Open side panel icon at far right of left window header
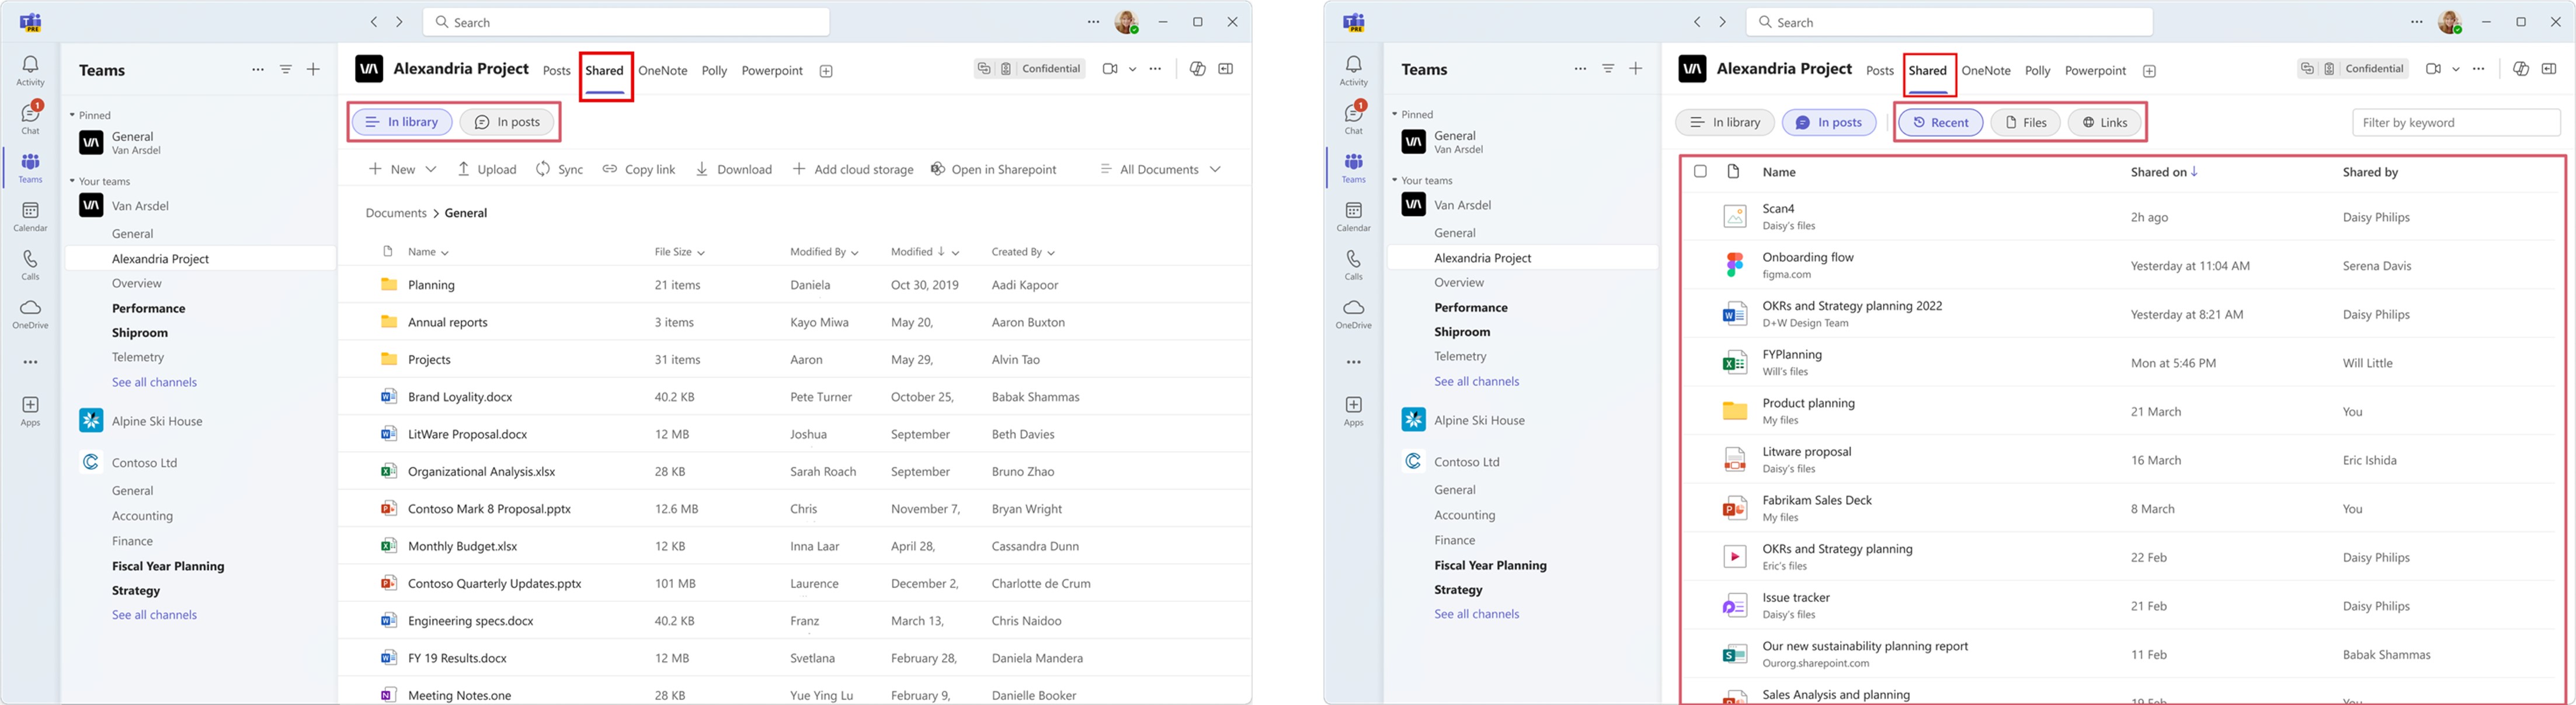 coord(1225,69)
